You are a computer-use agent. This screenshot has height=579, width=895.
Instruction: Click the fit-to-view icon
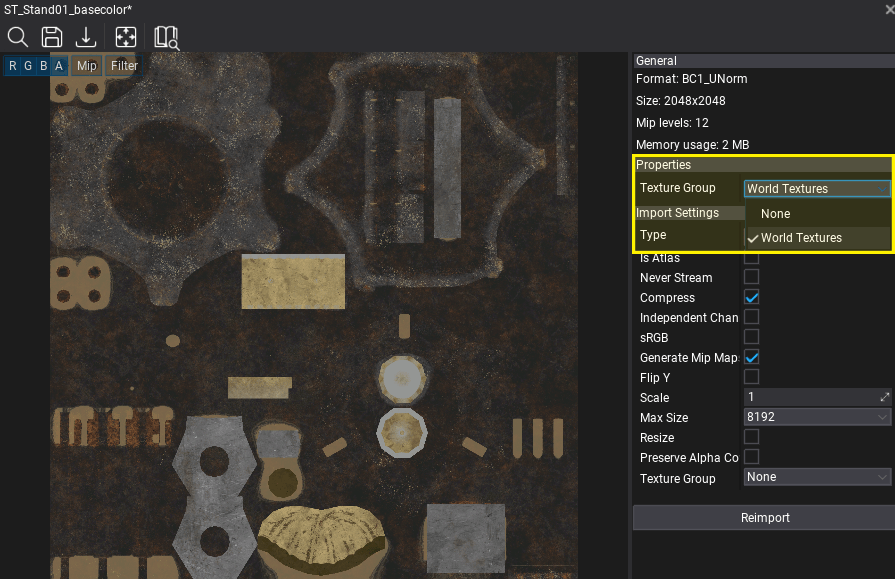click(125, 37)
